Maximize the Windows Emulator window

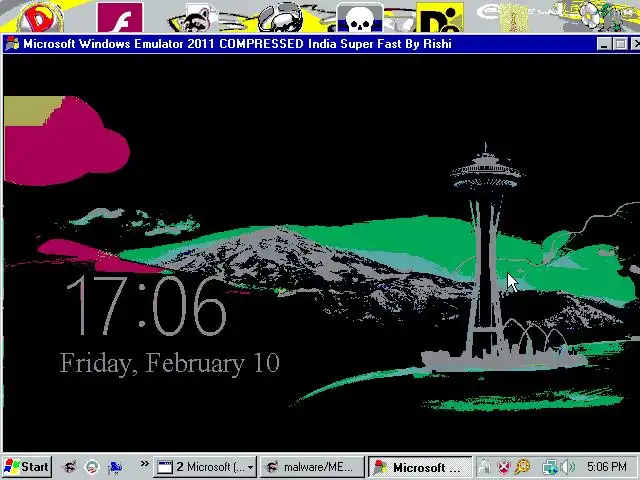click(x=620, y=44)
